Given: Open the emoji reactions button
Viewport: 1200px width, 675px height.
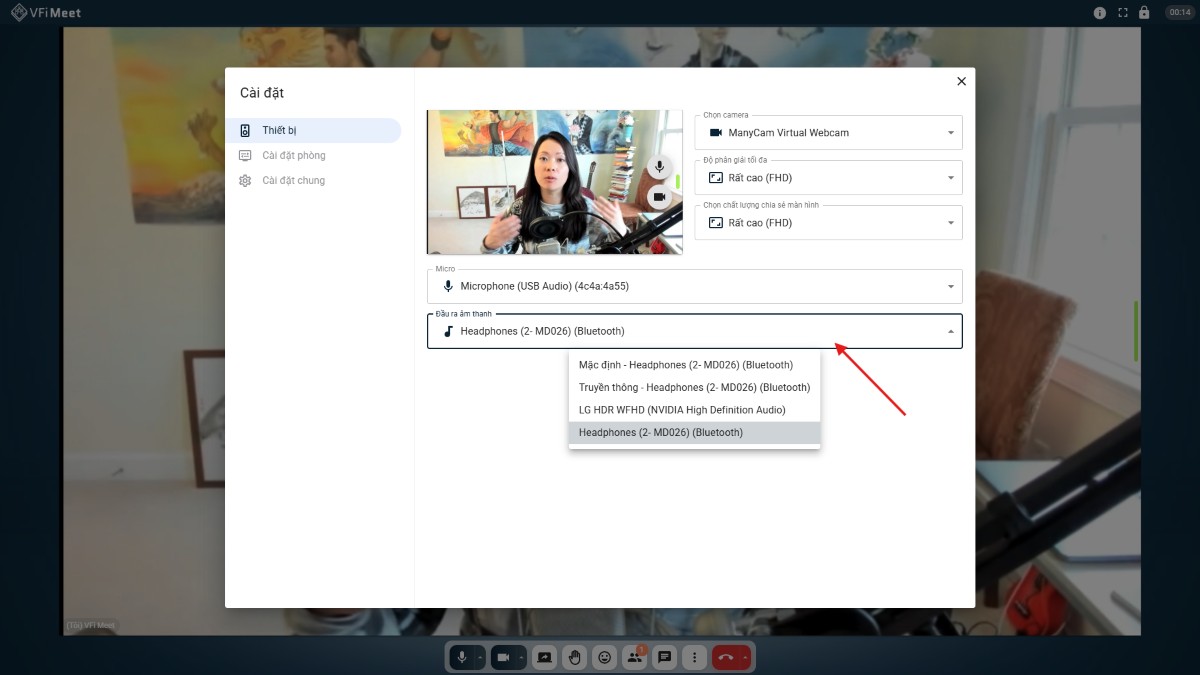Looking at the screenshot, I should (x=604, y=657).
